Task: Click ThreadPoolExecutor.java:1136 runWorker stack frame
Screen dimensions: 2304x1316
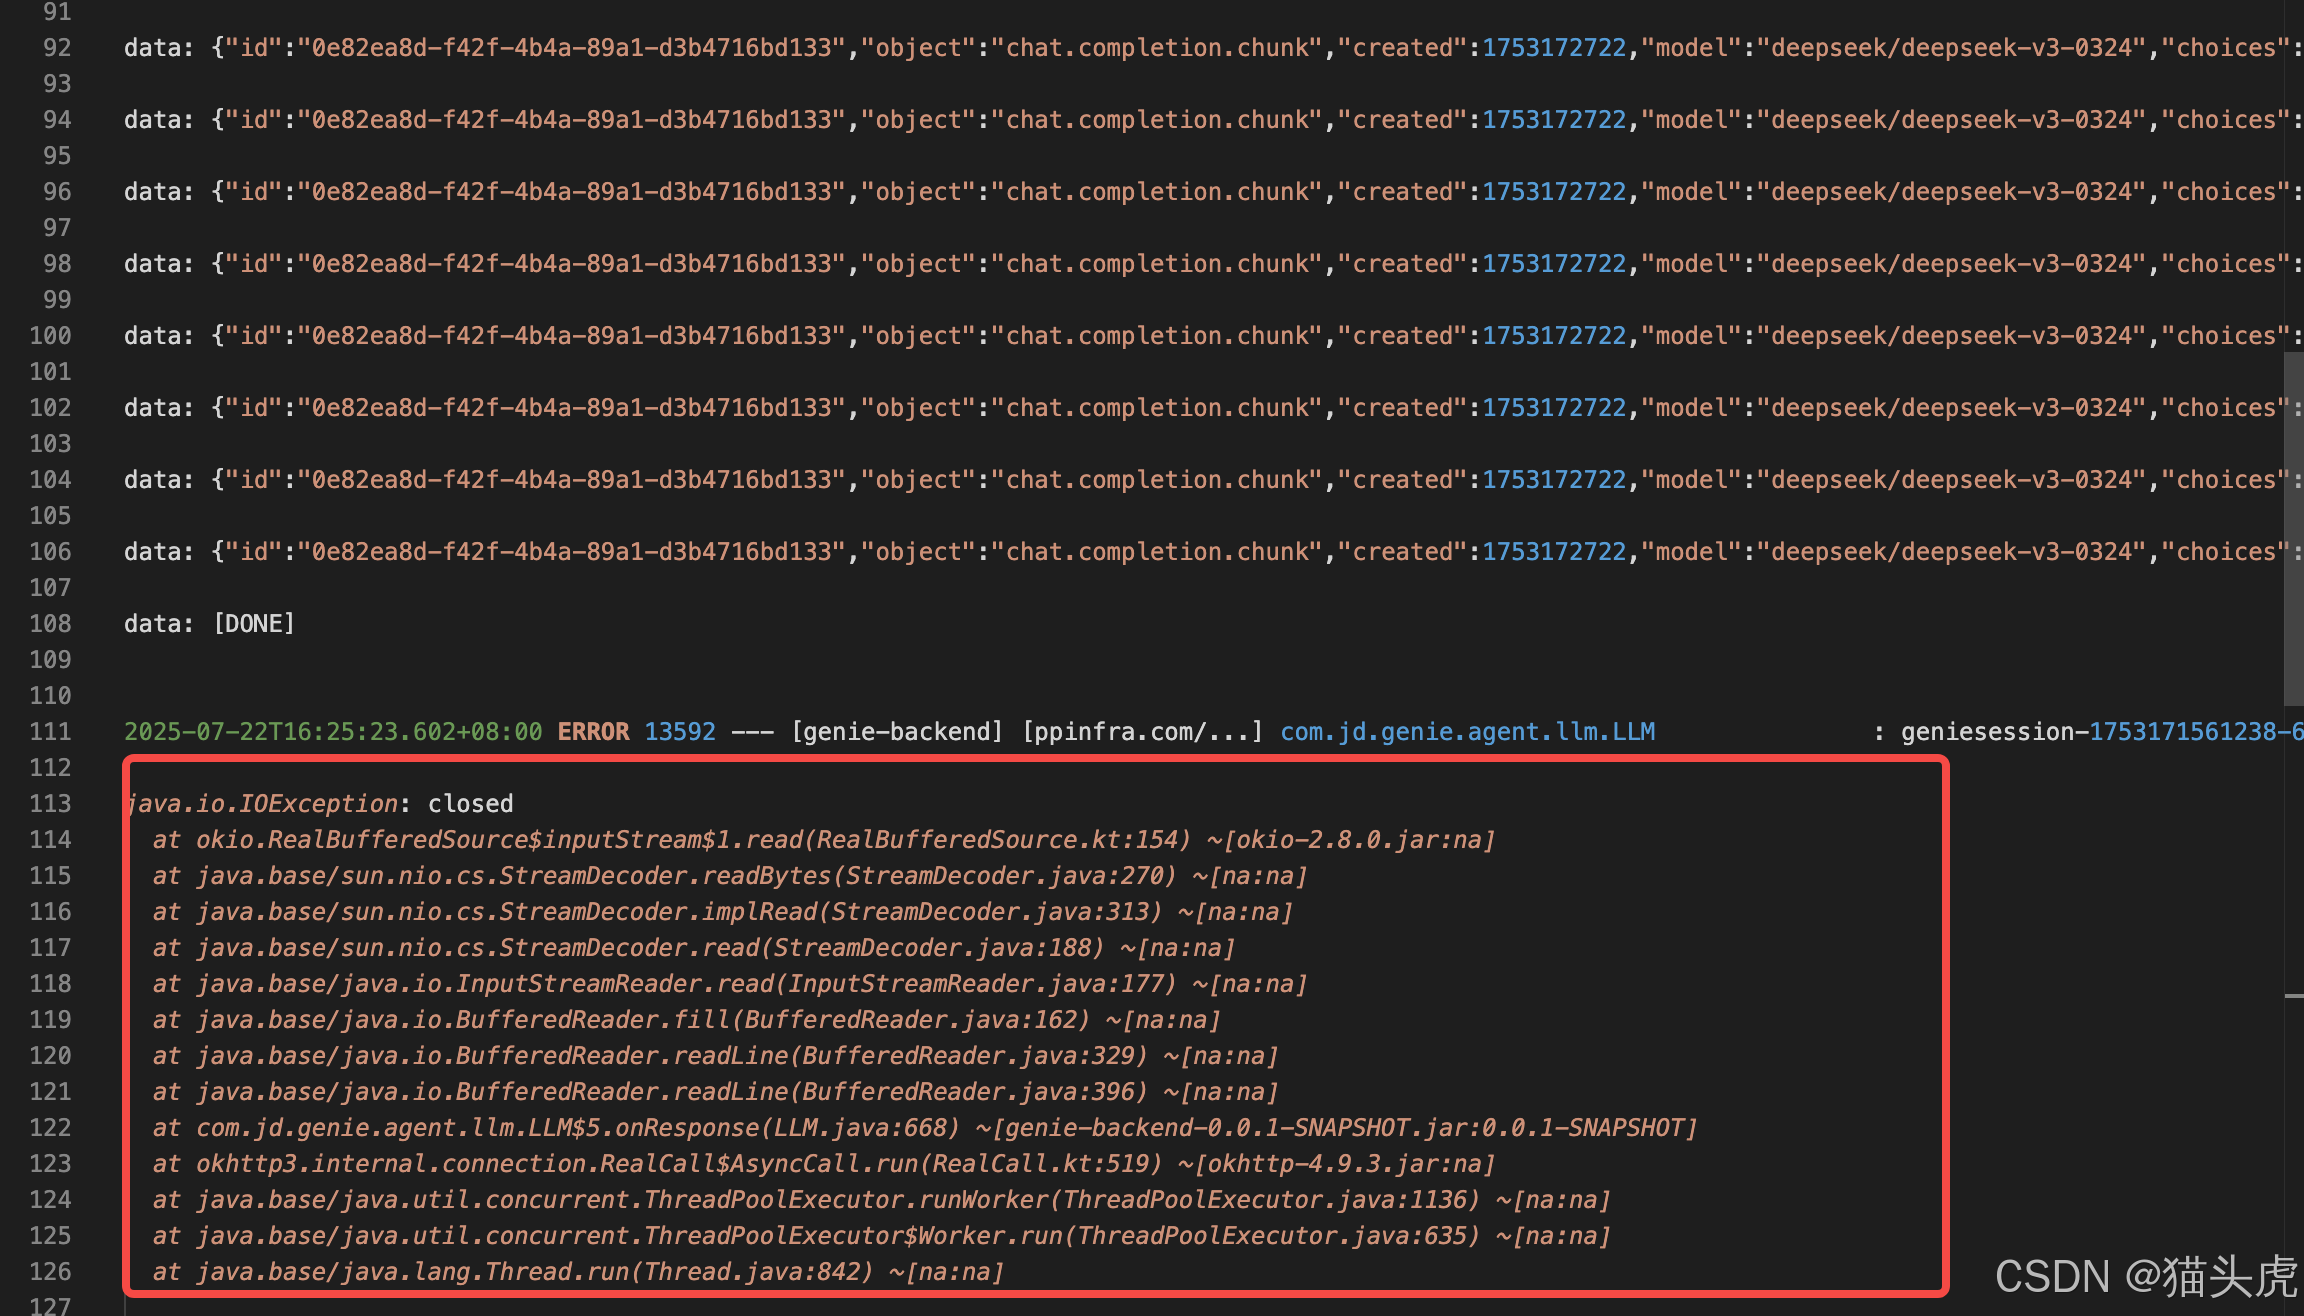Action: (x=880, y=1200)
